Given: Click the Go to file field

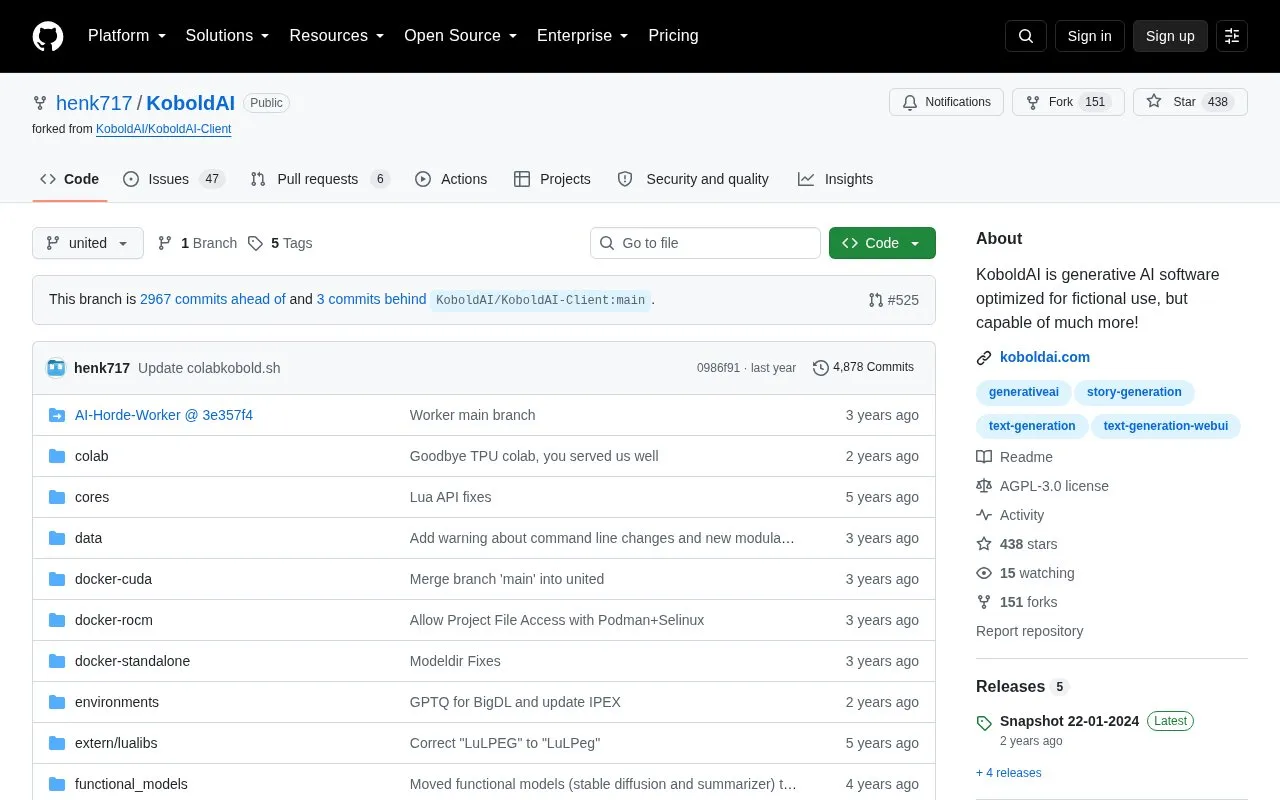Looking at the screenshot, I should tap(705, 243).
